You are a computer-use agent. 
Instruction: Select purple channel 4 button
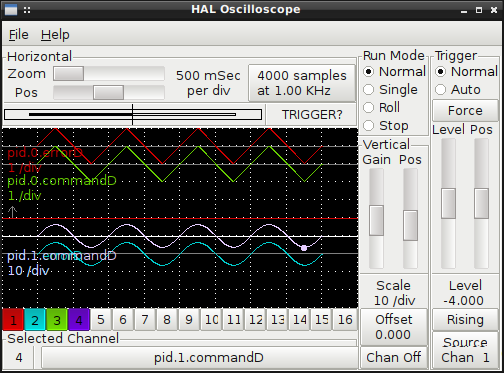pyautogui.click(x=79, y=320)
